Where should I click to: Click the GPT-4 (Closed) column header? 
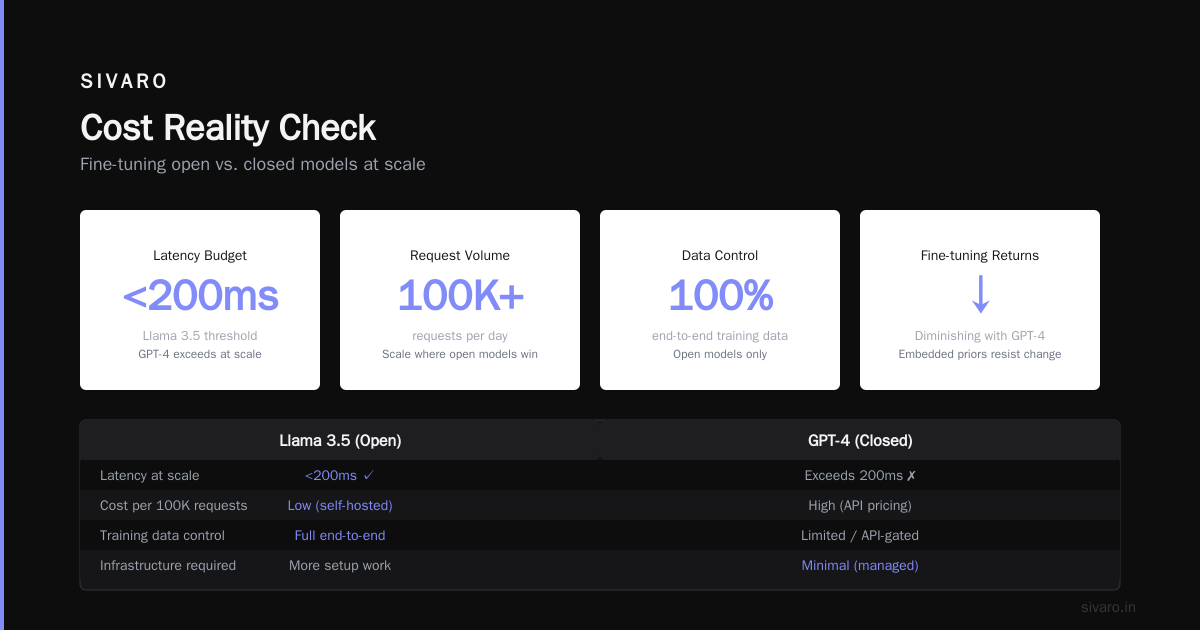pos(860,440)
